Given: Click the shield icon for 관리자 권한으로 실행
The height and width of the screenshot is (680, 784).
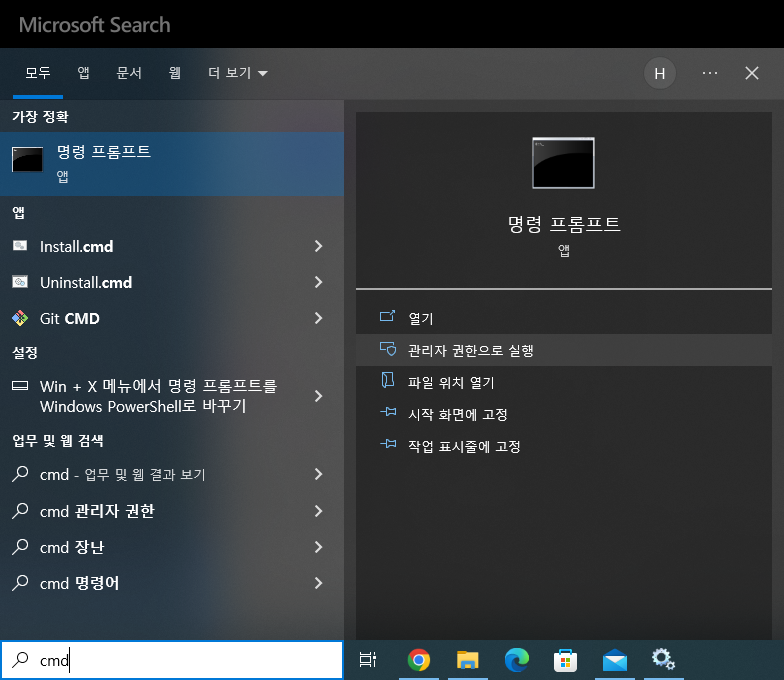Looking at the screenshot, I should pyautogui.click(x=388, y=348).
